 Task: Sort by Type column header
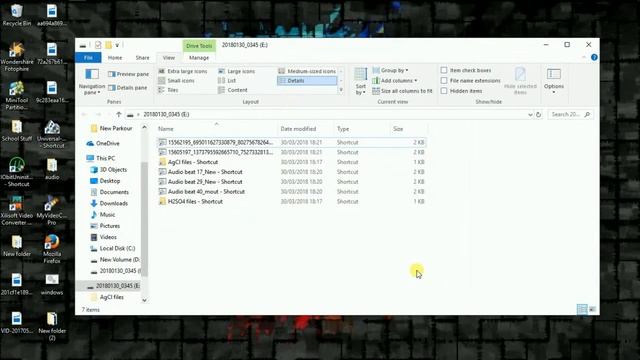[362, 129]
